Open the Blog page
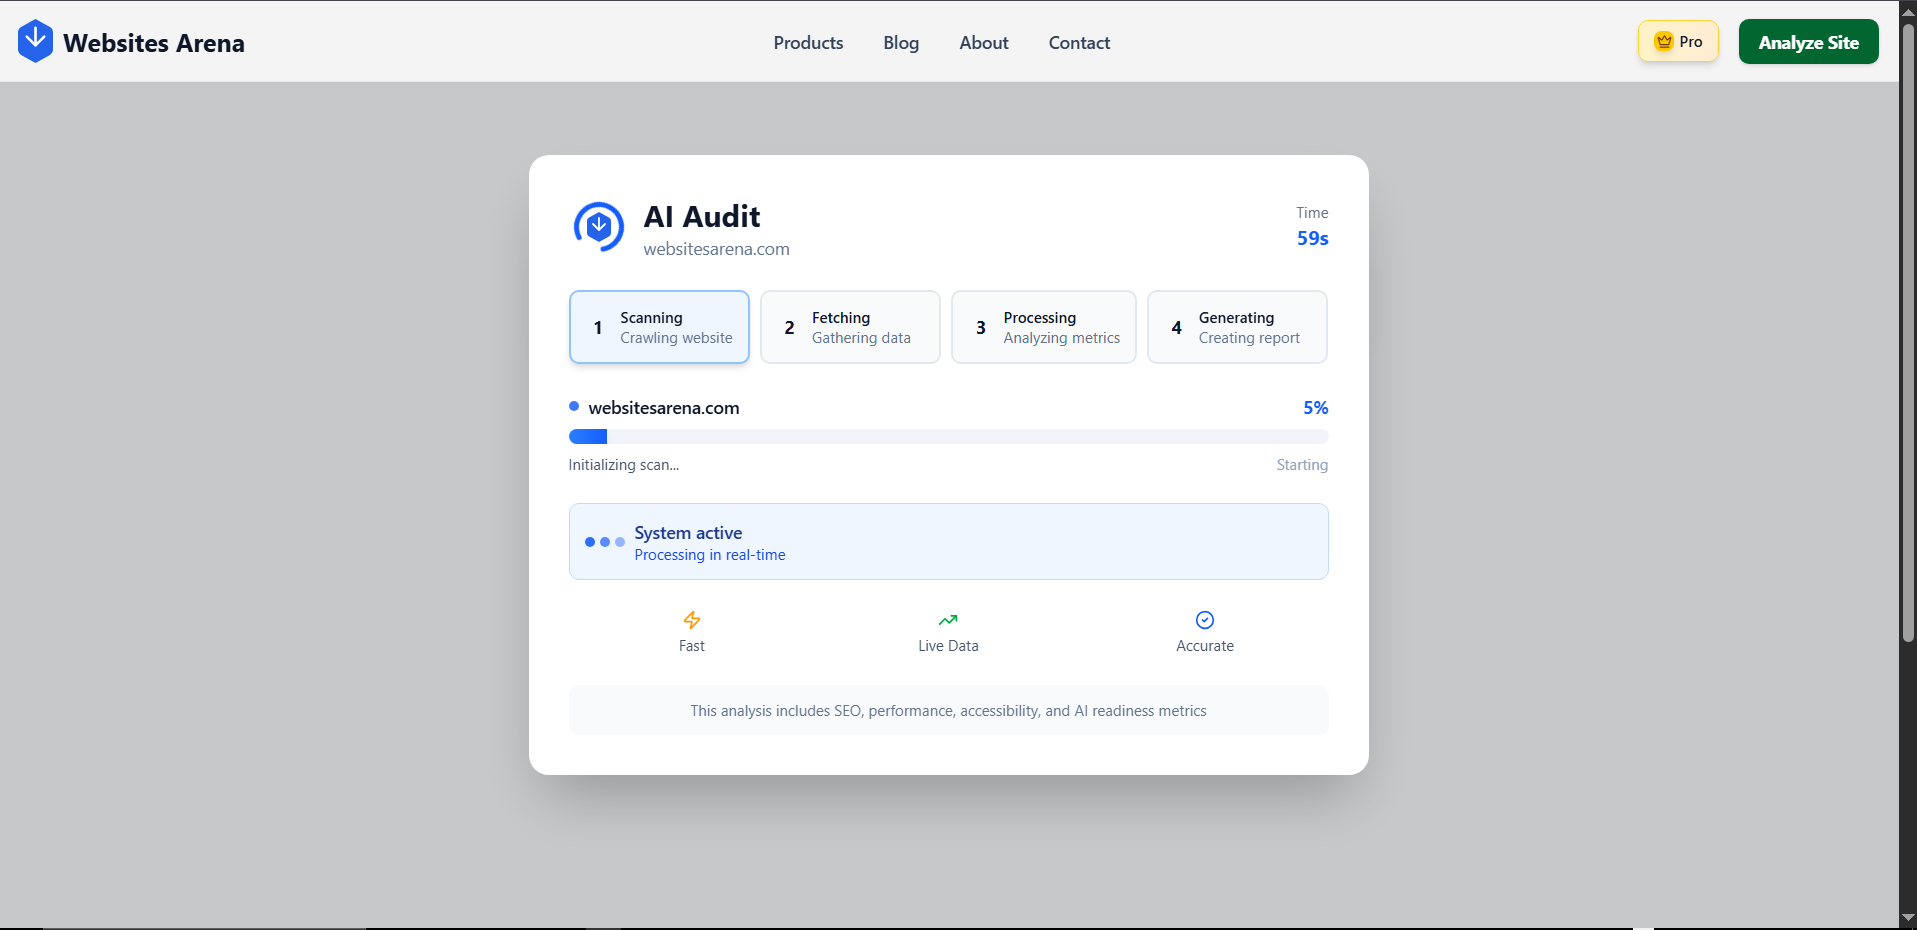The image size is (1917, 930). tap(900, 42)
